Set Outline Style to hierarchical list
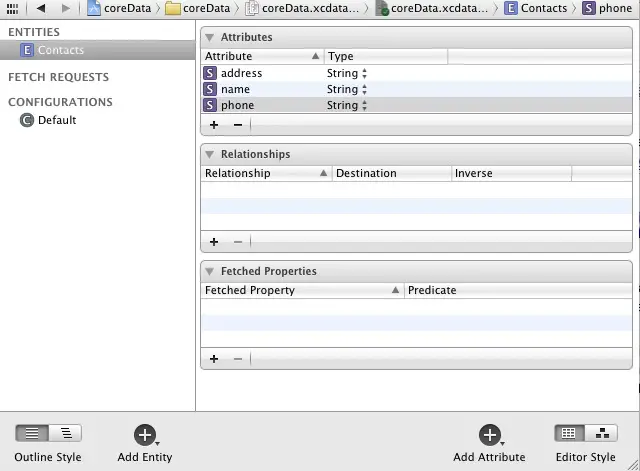The height and width of the screenshot is (471, 640). click(66, 433)
